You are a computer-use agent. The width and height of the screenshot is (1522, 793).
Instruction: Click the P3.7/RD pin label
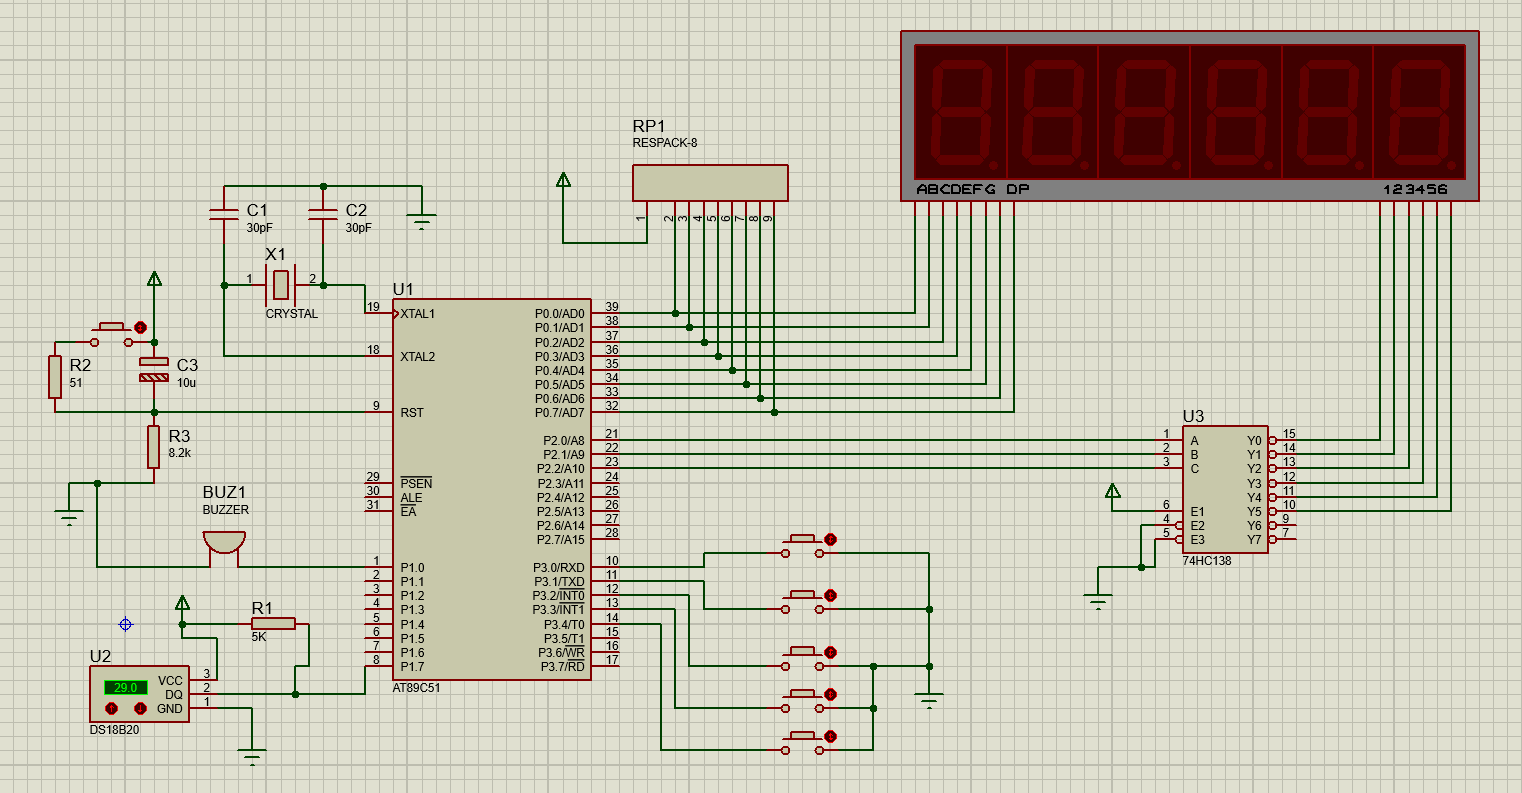point(563,666)
